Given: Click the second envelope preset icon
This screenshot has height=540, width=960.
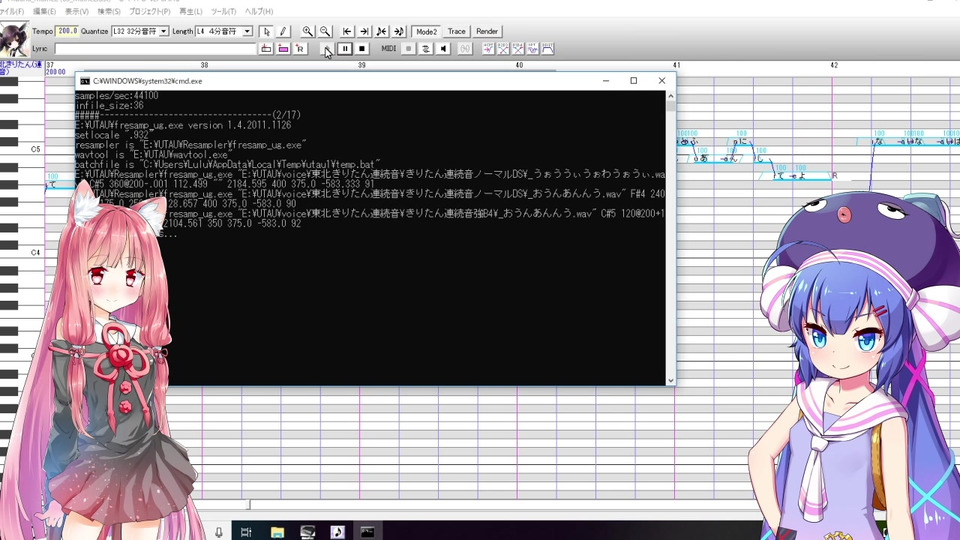Looking at the screenshot, I should pos(503,48).
